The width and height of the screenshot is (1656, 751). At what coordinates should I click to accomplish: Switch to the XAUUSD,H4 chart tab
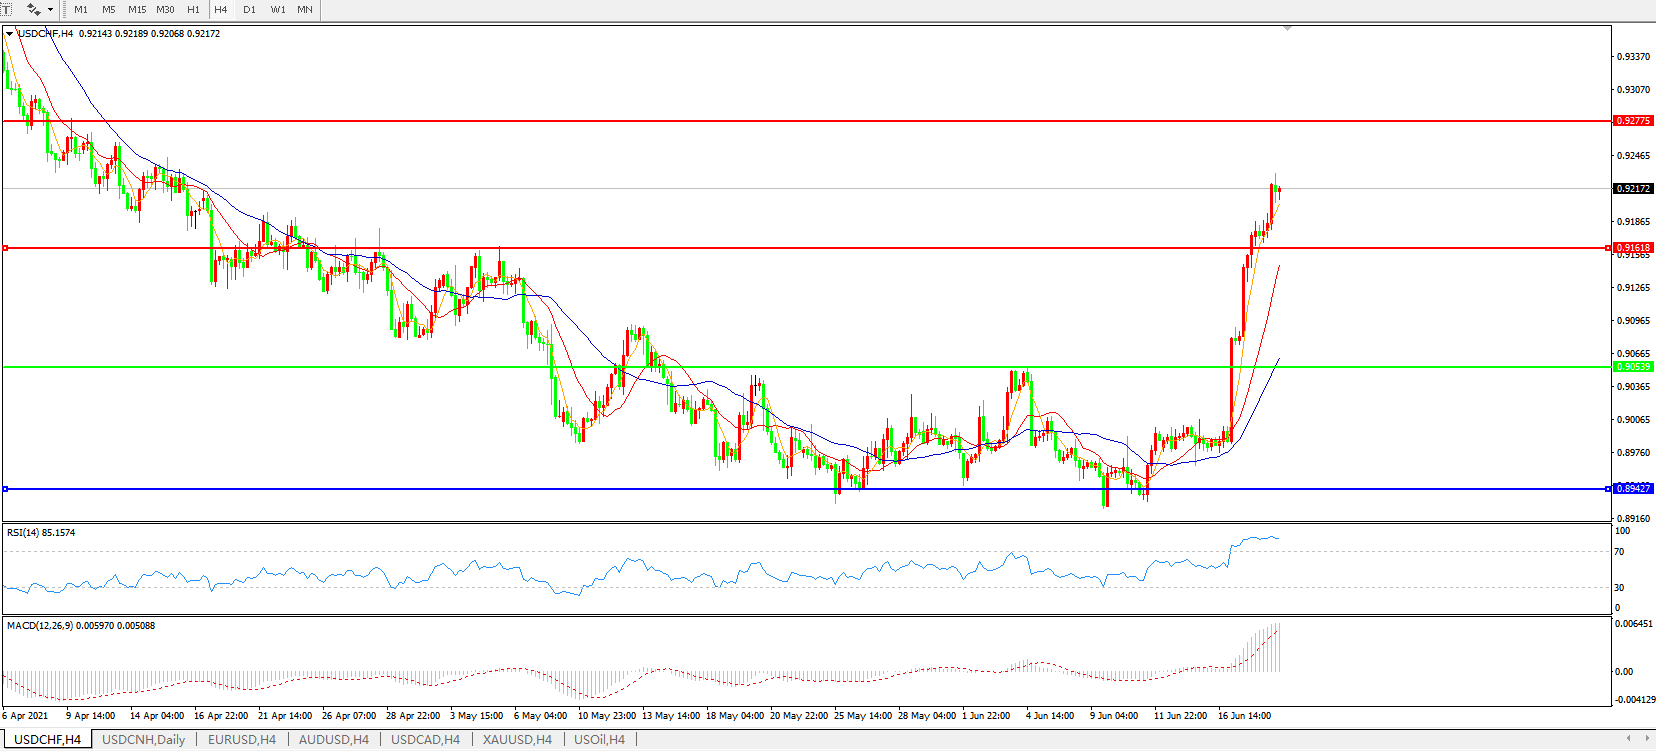pyautogui.click(x=516, y=740)
